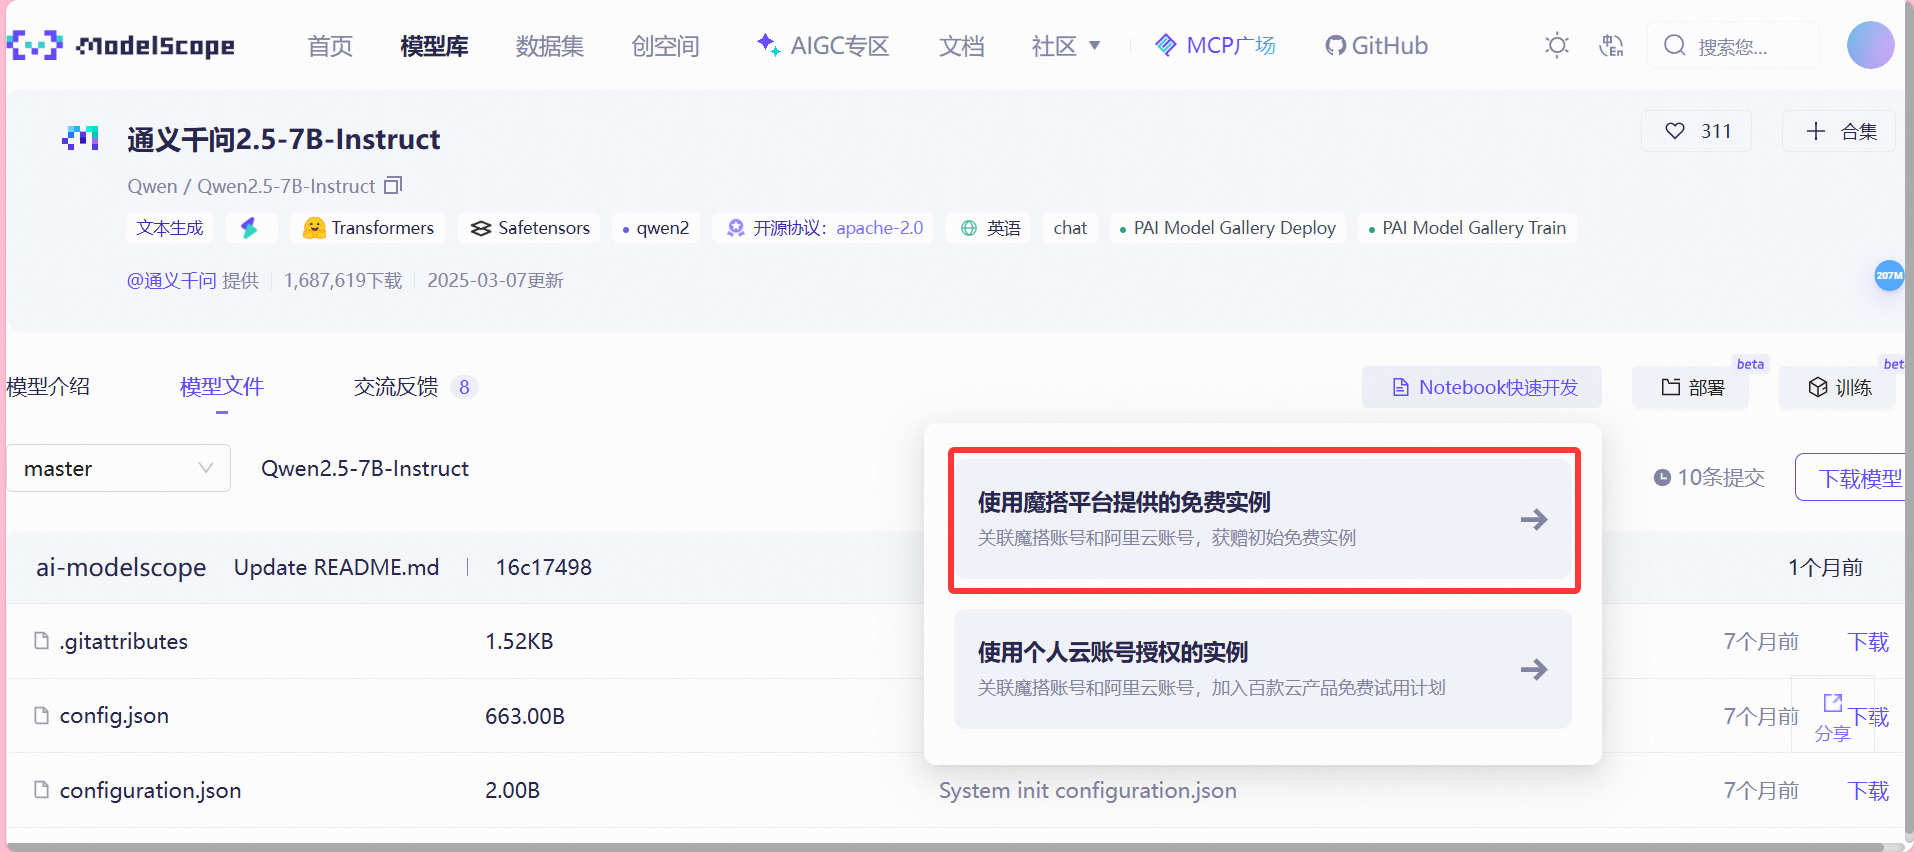The image size is (1914, 852).
Task: Toggle the light/dark theme sun icon
Action: coord(1556,45)
